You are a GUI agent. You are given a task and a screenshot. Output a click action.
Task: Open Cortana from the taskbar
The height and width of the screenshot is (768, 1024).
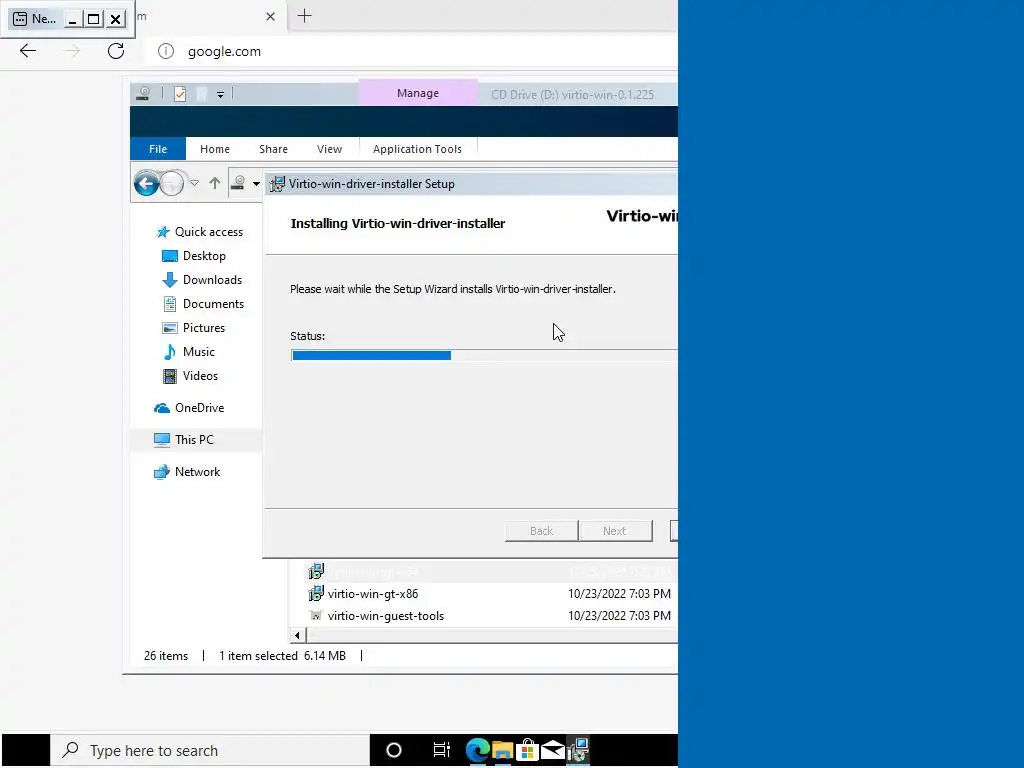tap(394, 750)
